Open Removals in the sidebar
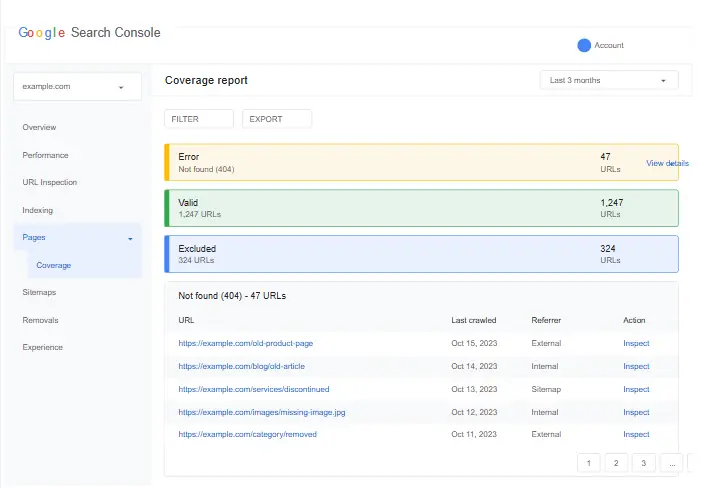Viewport: 707px width, 488px height. pos(41,320)
